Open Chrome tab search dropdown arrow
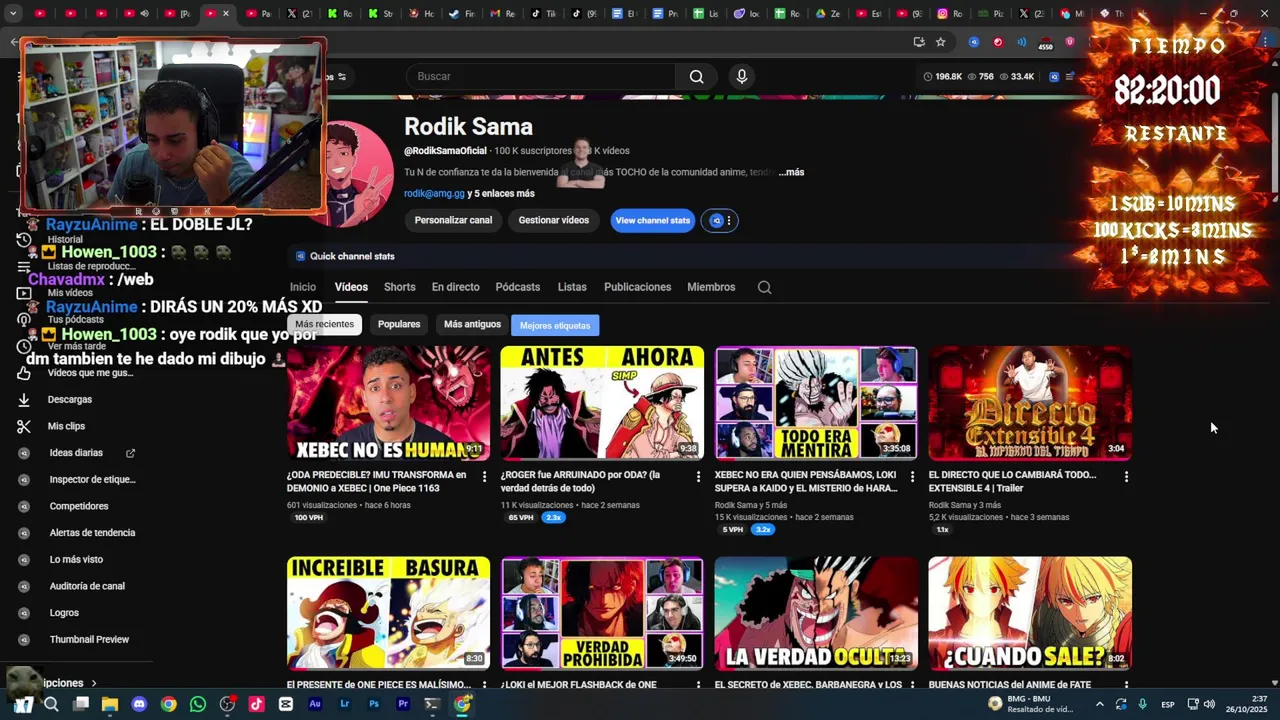The image size is (1280, 720). click(x=13, y=14)
